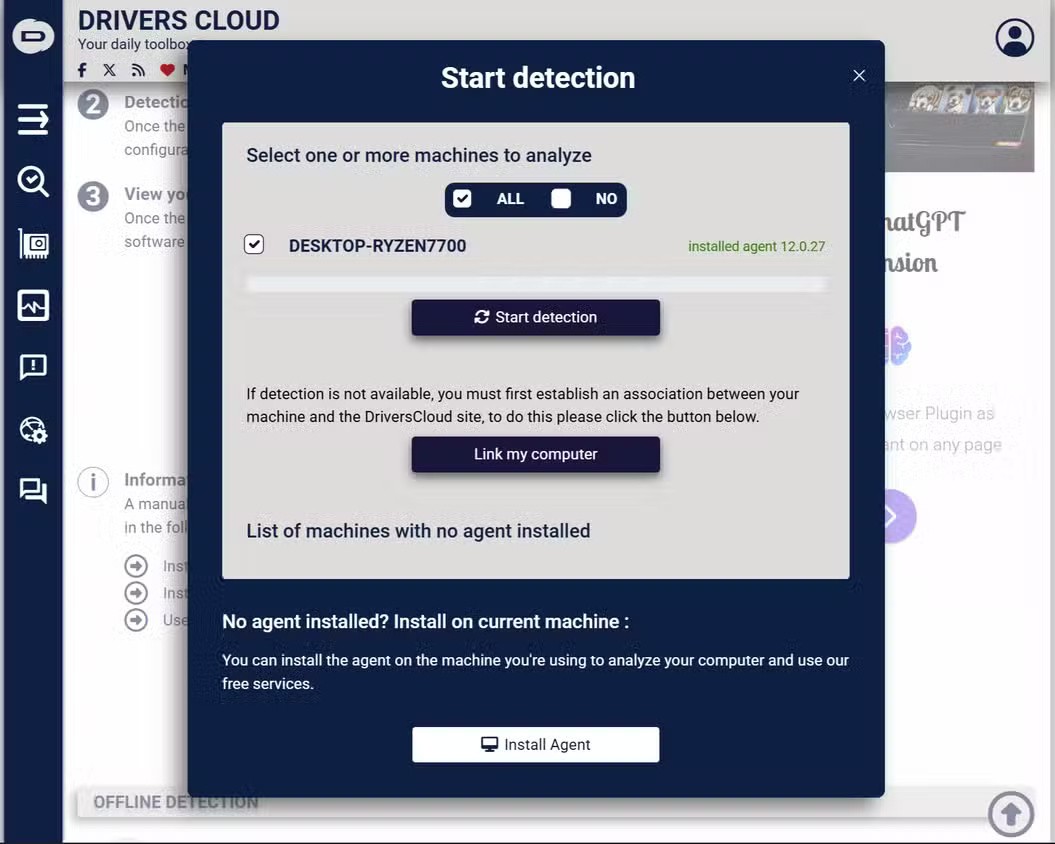Open the X social link icon
Image resolution: width=1055 pixels, height=844 pixels.
110,70
